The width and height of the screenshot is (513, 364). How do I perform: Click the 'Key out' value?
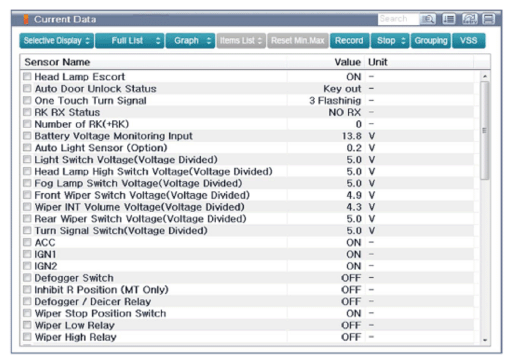click(x=342, y=89)
